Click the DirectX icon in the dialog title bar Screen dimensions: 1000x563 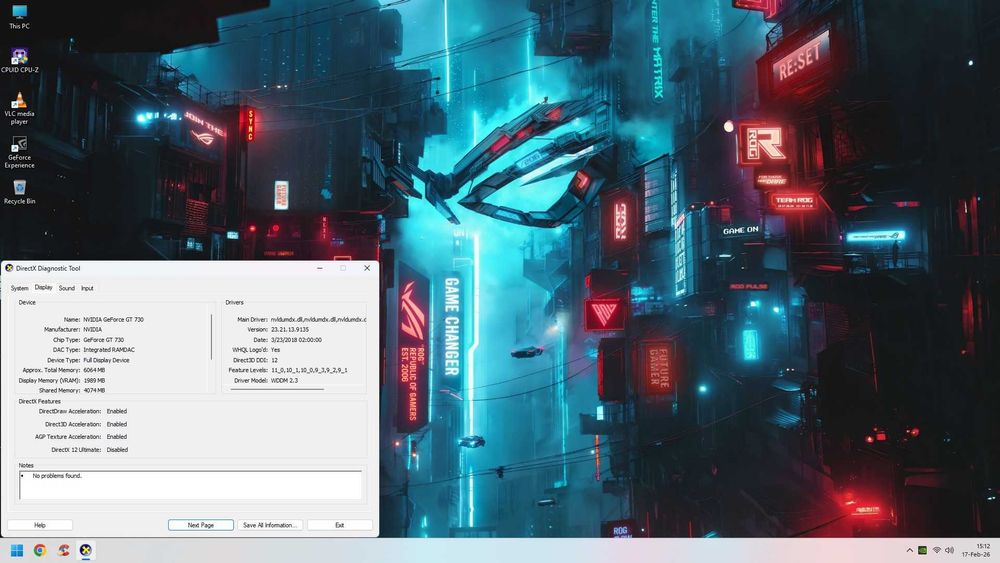click(9, 268)
